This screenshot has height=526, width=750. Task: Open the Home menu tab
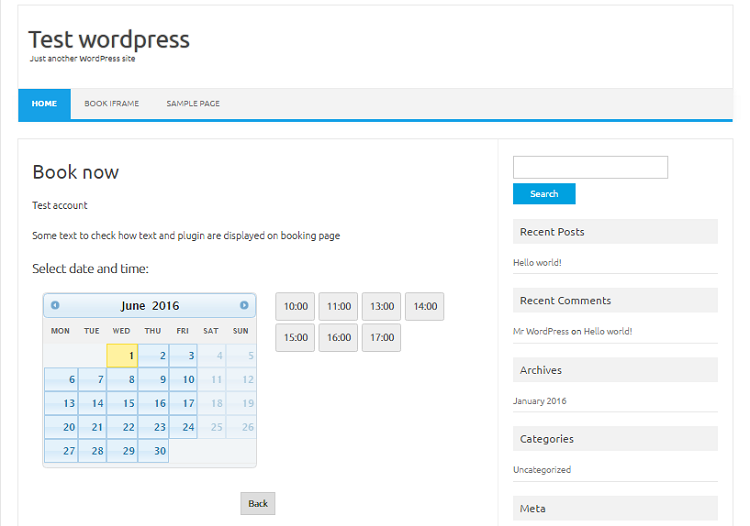point(44,104)
